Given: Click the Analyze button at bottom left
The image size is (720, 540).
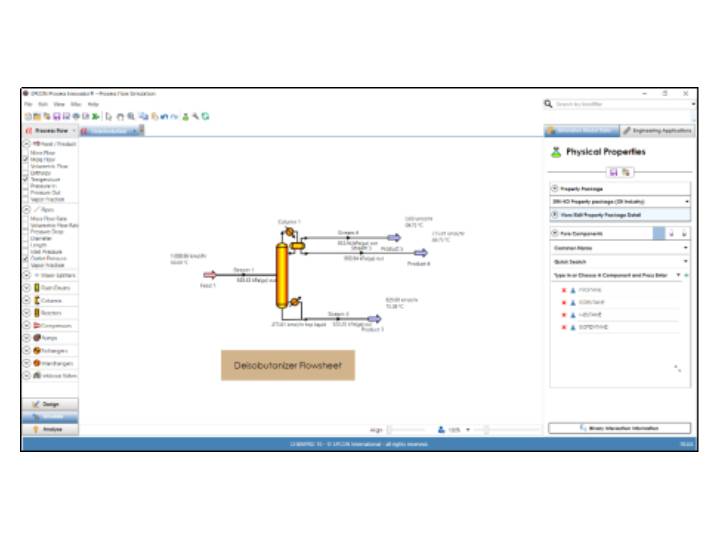Looking at the screenshot, I should [50, 429].
